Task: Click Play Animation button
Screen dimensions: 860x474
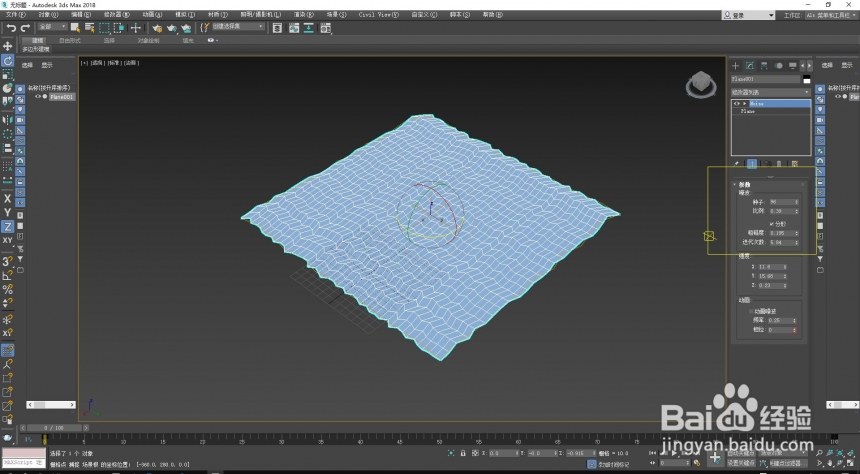Action: 675,453
